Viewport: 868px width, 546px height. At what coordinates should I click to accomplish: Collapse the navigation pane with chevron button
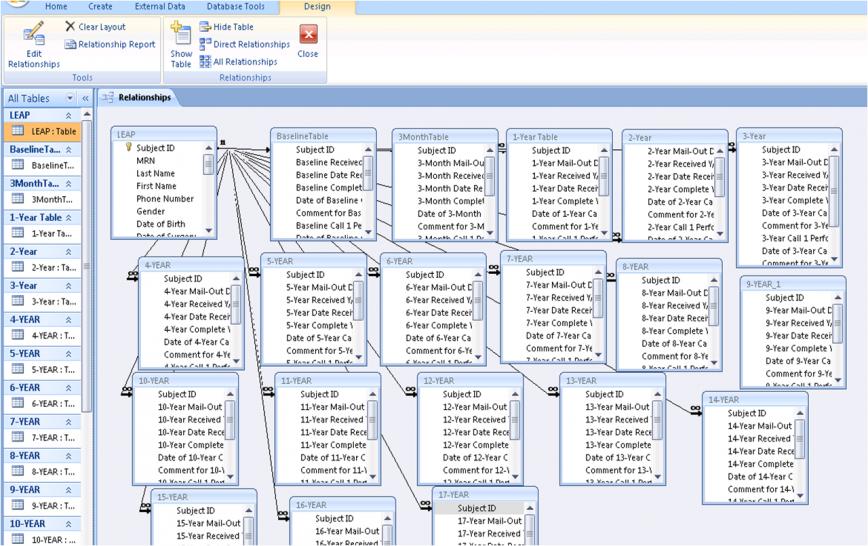point(85,99)
